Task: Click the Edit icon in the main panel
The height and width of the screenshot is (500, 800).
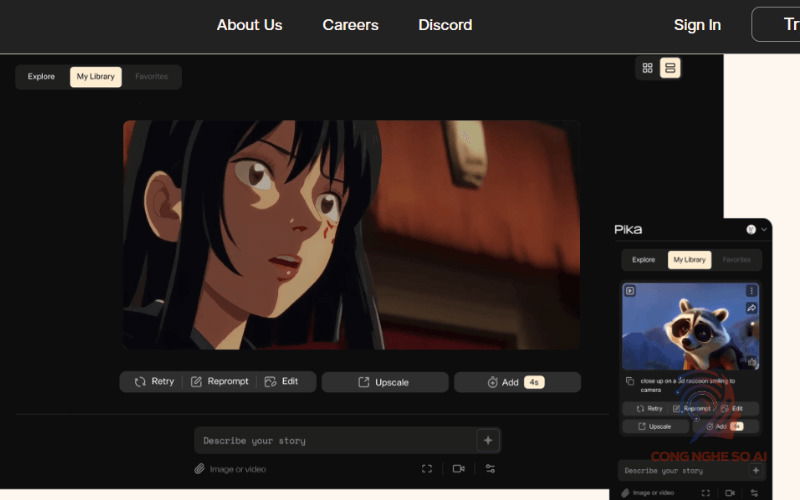Action: point(270,382)
